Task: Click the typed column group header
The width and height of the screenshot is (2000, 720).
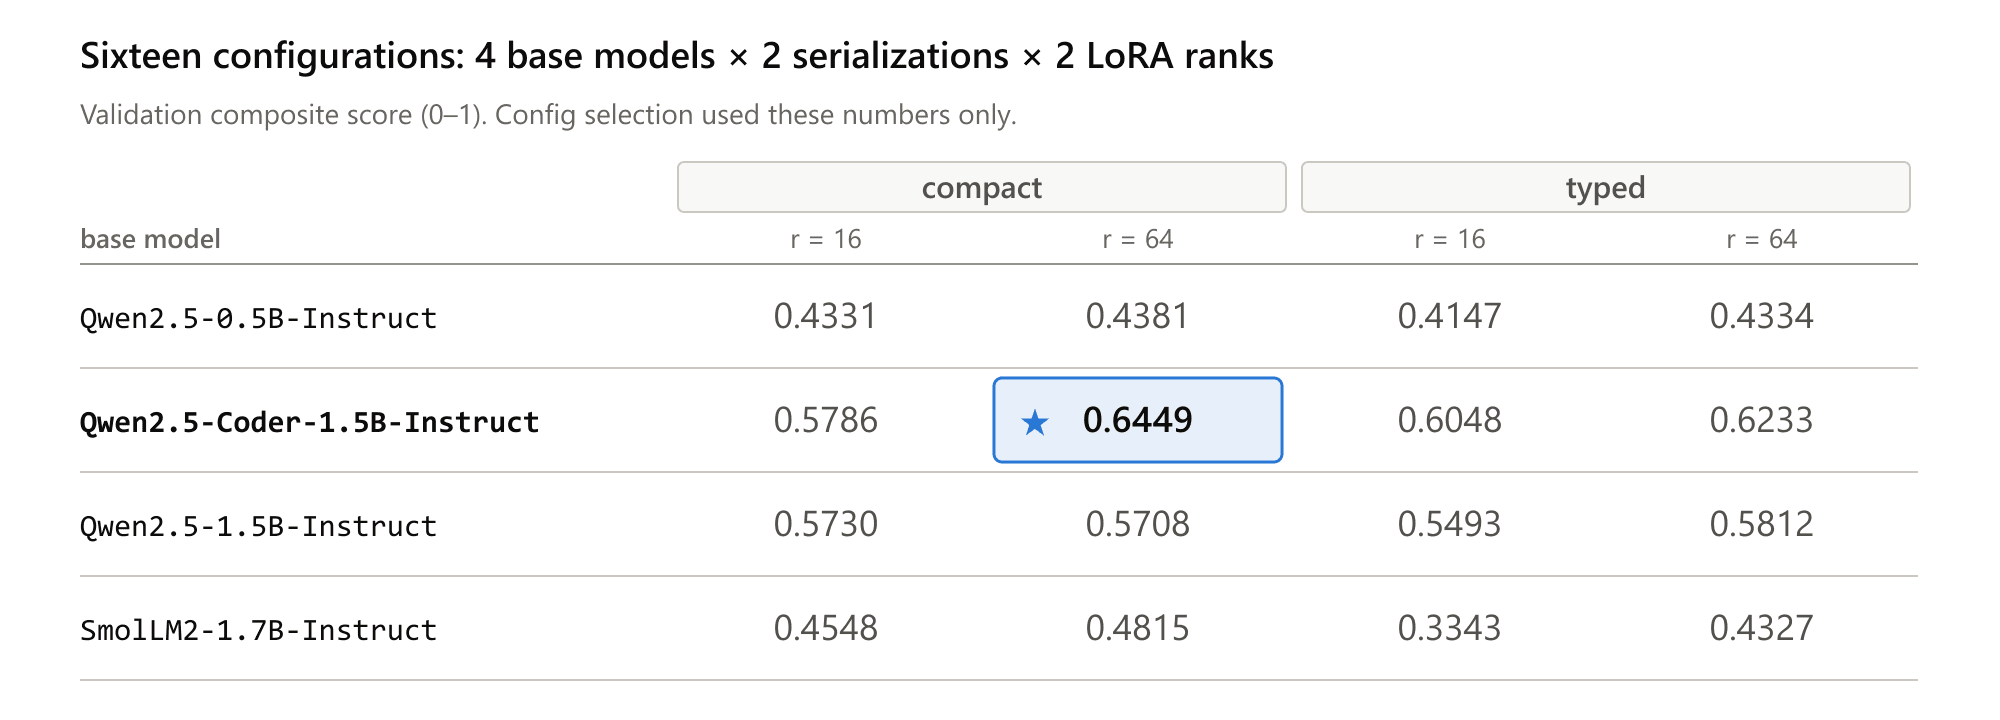Action: coord(1606,187)
